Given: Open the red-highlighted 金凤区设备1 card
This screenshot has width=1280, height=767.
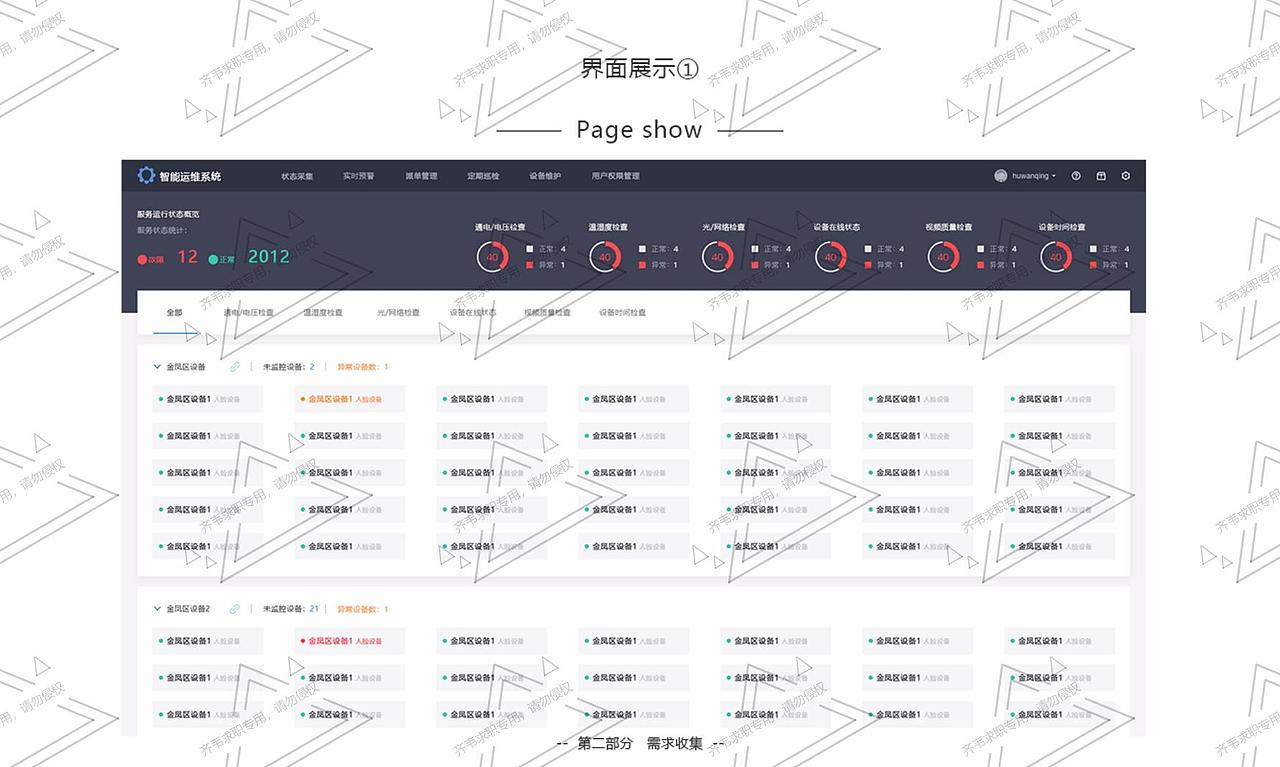Looking at the screenshot, I should (x=350, y=641).
